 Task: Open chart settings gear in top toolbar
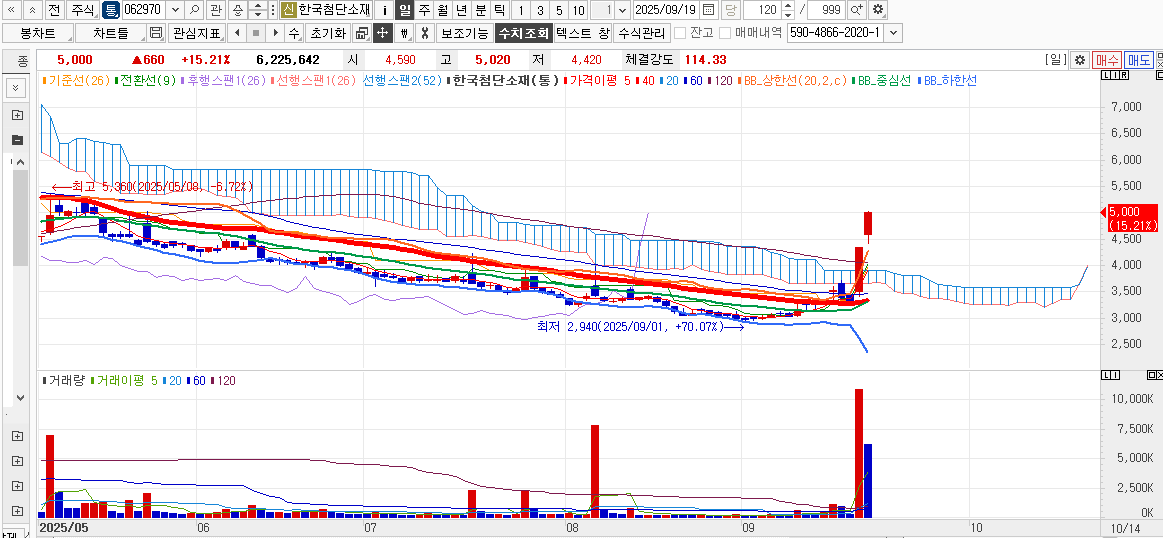click(878, 10)
